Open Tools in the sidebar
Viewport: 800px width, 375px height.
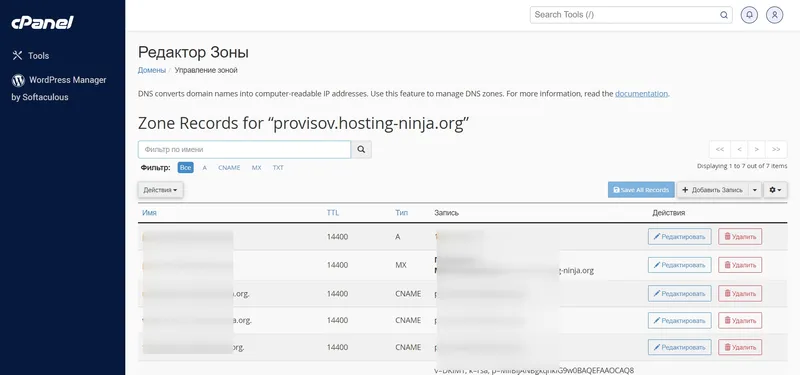(x=31, y=56)
